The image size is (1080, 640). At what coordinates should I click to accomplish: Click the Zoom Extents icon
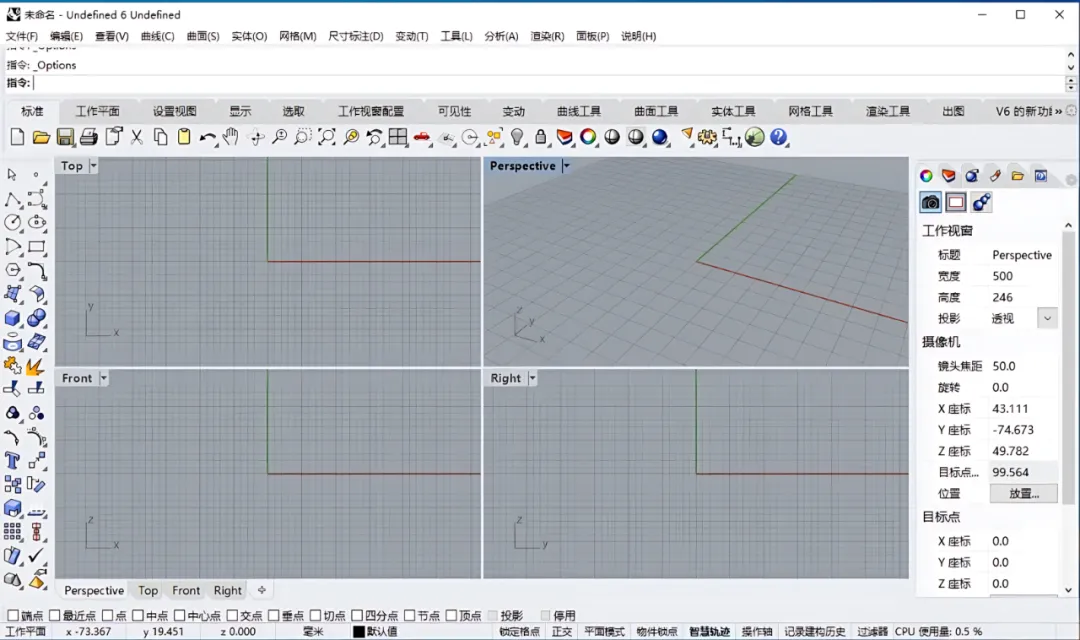[x=326, y=137]
